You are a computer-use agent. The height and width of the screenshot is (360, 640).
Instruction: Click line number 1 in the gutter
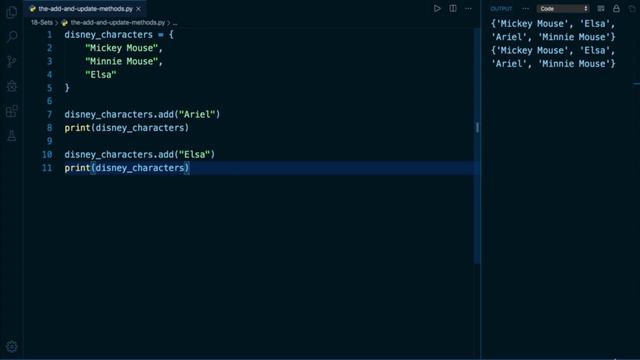(x=49, y=35)
